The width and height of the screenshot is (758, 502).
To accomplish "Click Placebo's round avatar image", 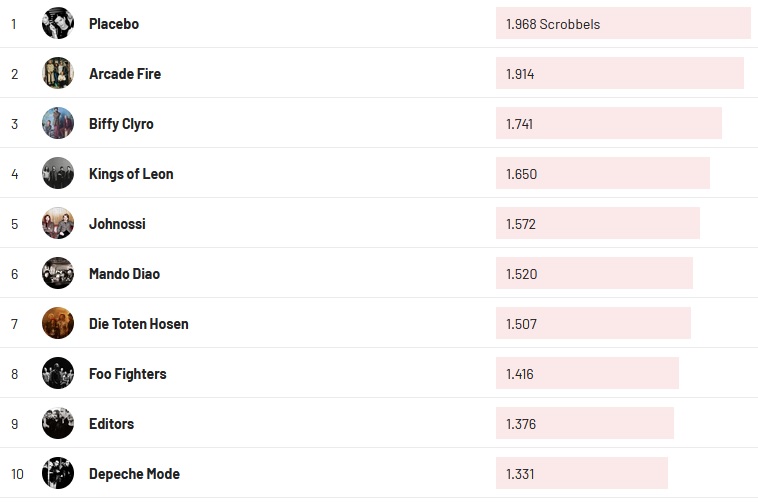I will click(58, 23).
